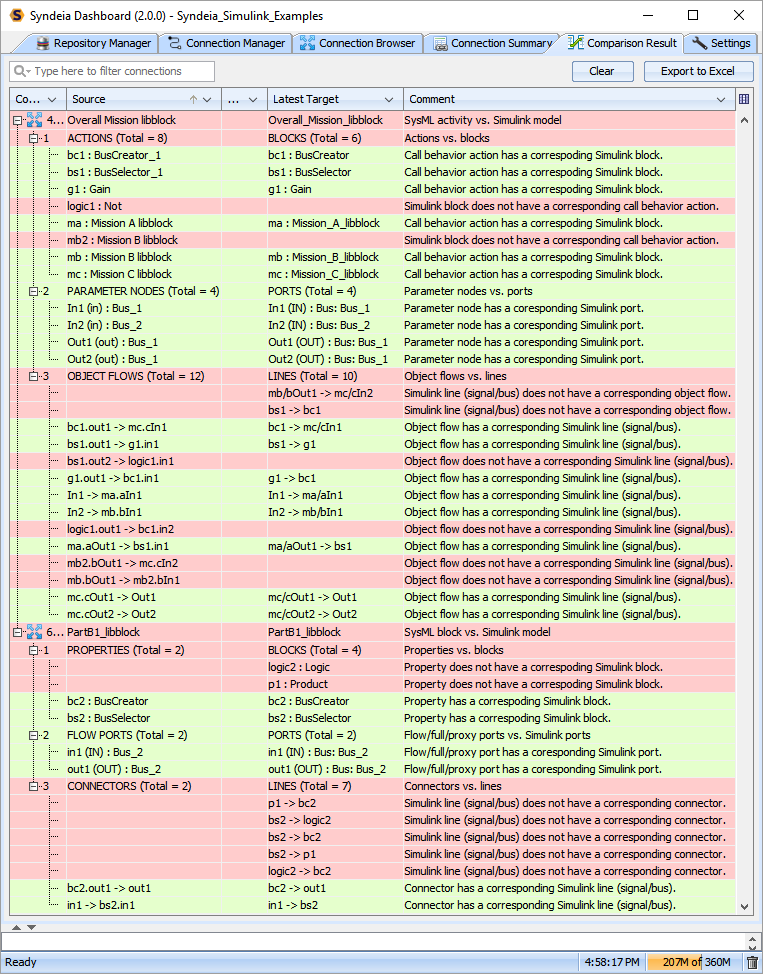Select row bs1.out2 -> logic1.in1
This screenshot has width=763, height=974.
372,462
